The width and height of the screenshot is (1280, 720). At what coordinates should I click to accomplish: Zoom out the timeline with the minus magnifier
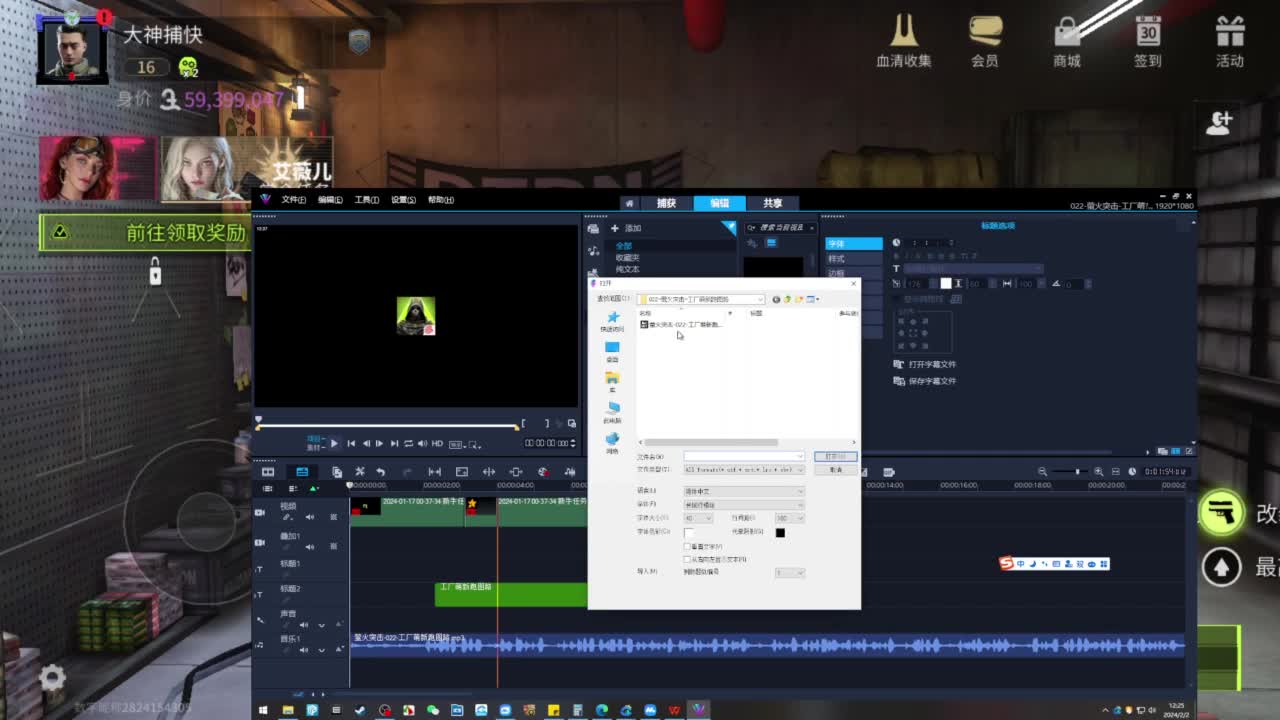[1042, 471]
